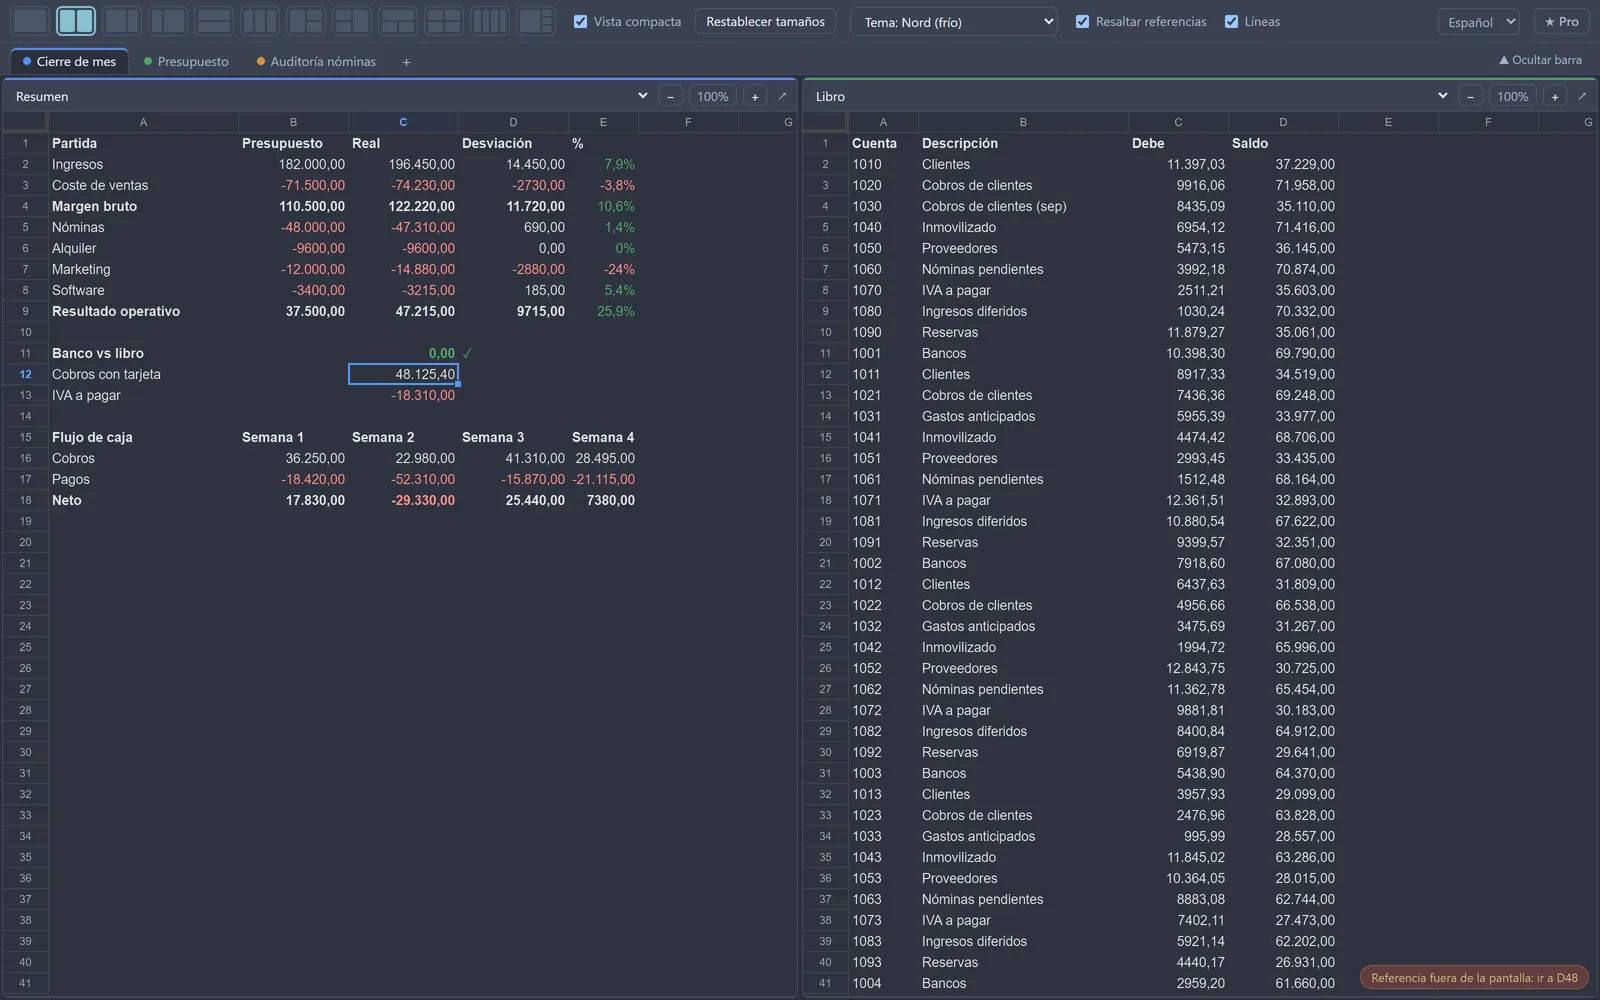Pop out the Resumen pane with arrow icon

782,96
